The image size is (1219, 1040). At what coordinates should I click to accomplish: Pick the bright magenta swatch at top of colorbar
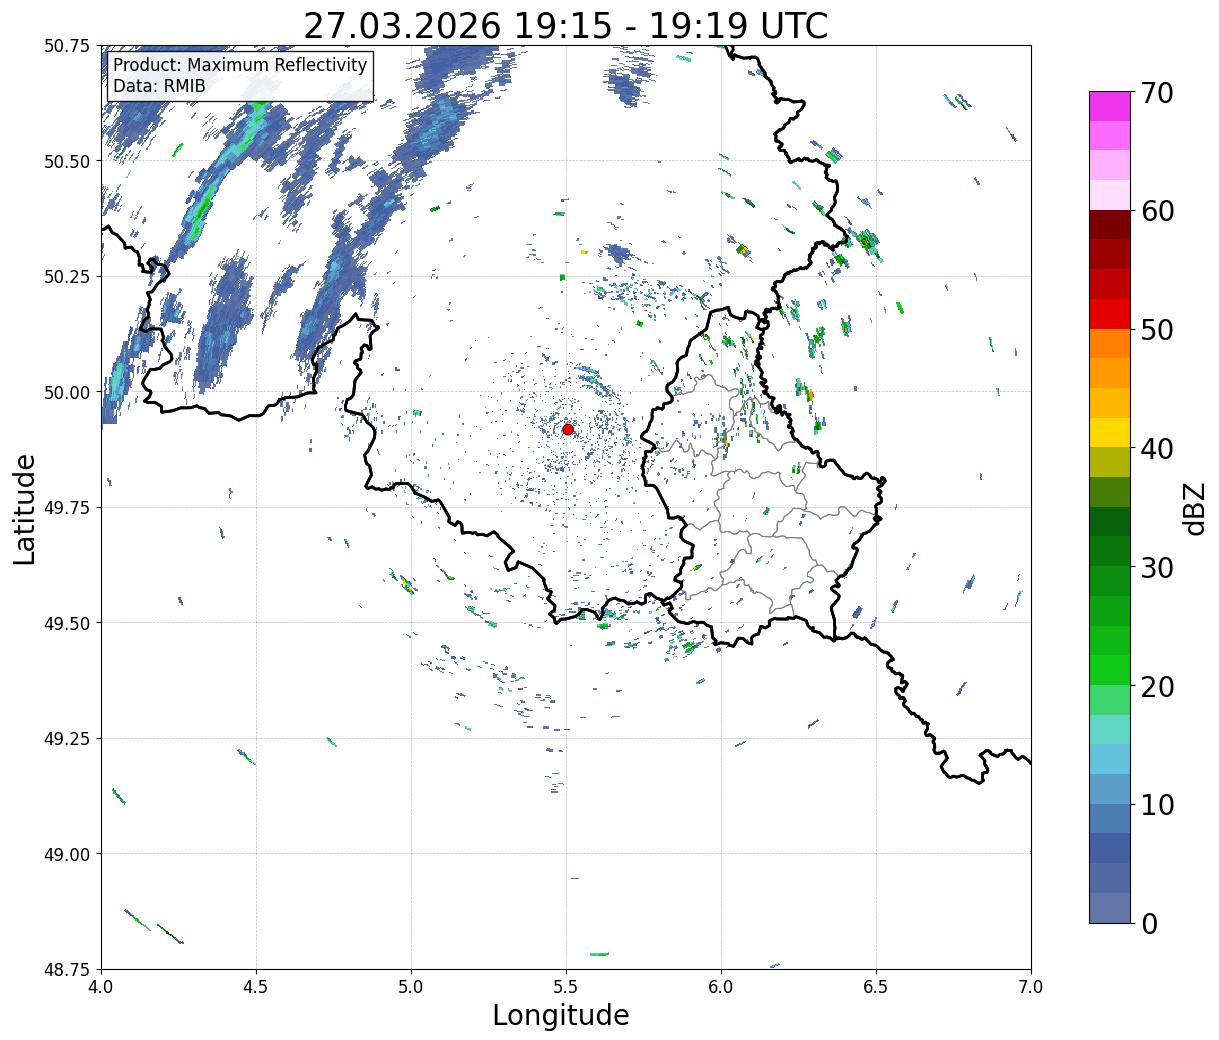pos(1110,106)
